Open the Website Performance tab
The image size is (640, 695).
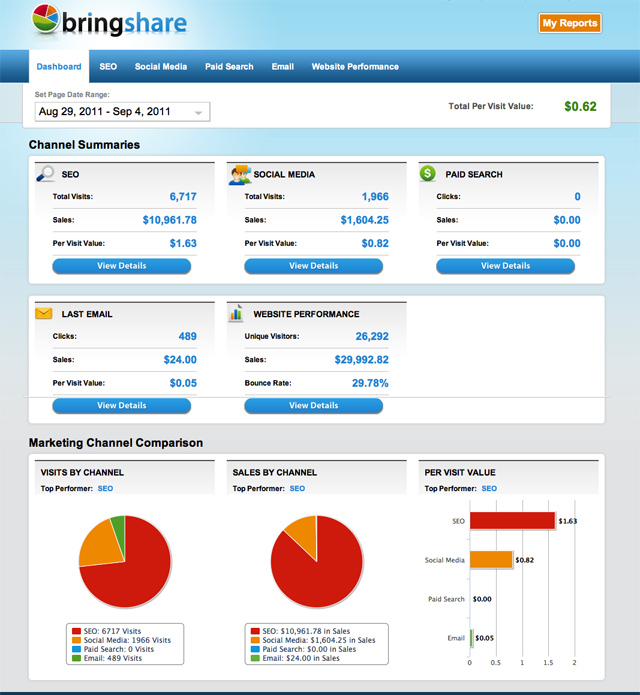pos(355,66)
